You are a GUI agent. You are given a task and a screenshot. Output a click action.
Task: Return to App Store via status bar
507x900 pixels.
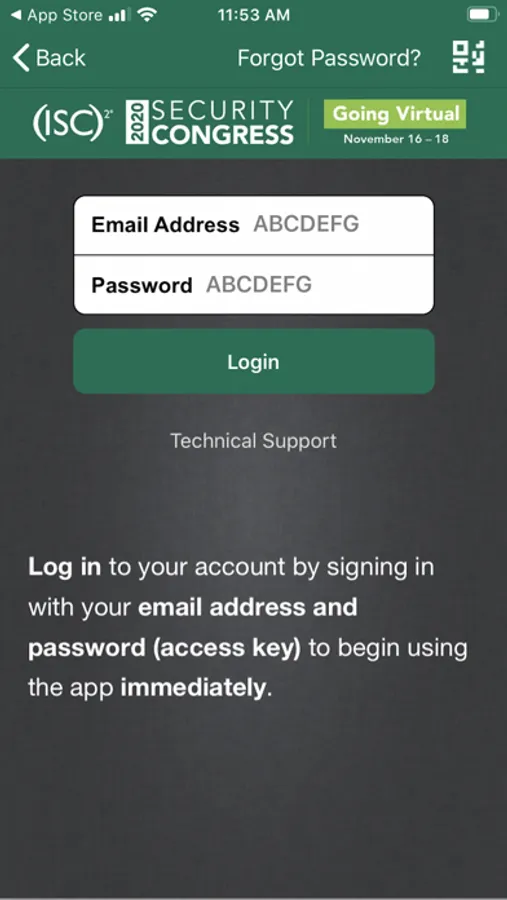(x=57, y=15)
